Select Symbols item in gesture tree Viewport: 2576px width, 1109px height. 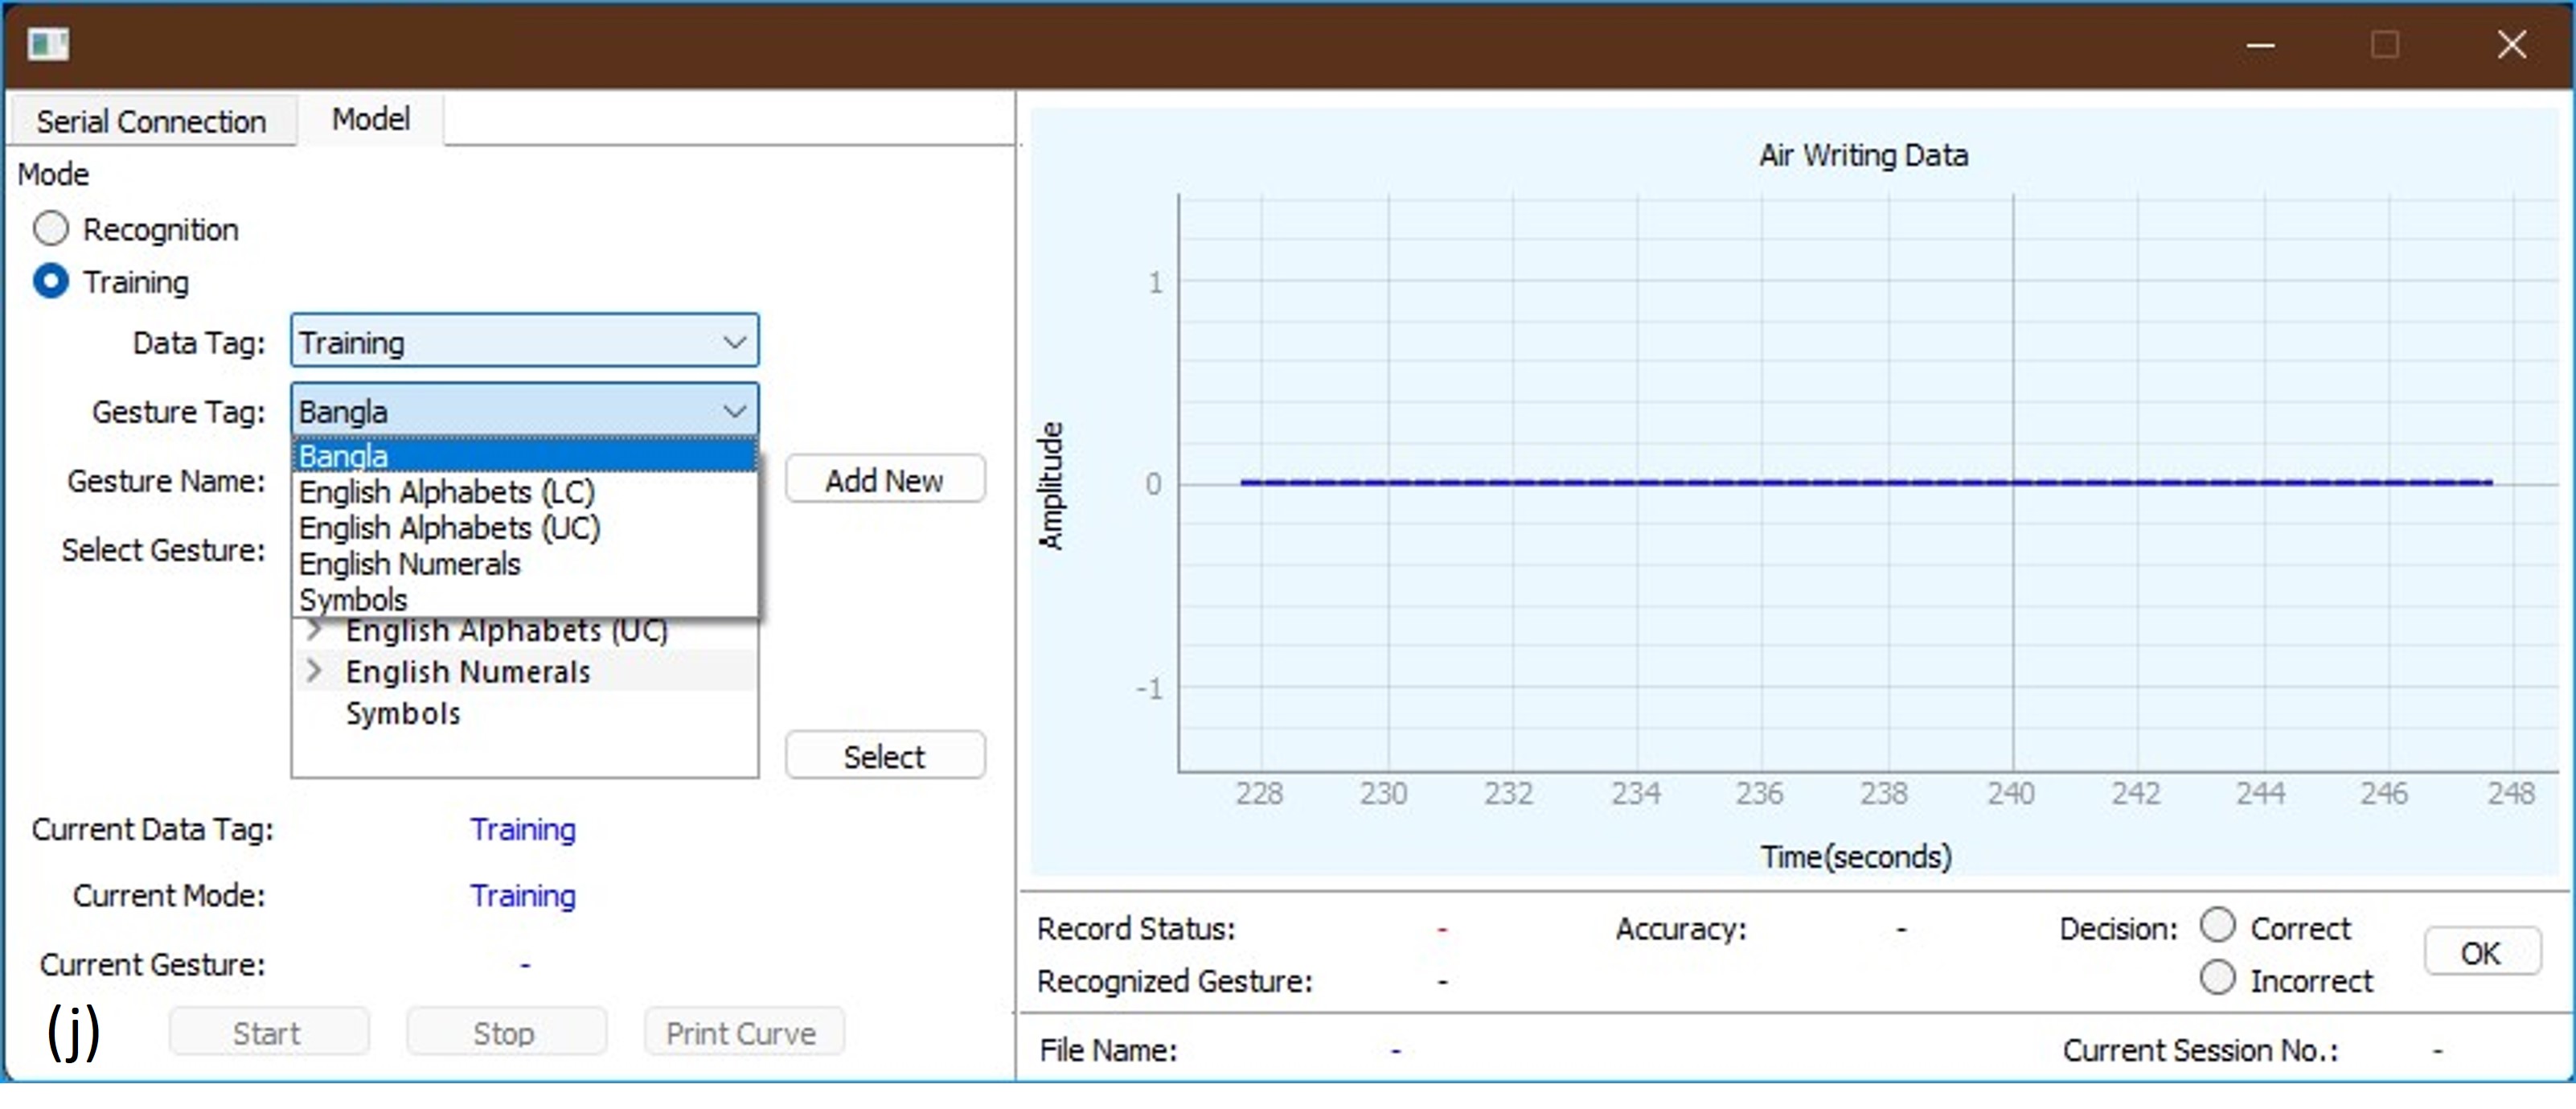pos(403,714)
